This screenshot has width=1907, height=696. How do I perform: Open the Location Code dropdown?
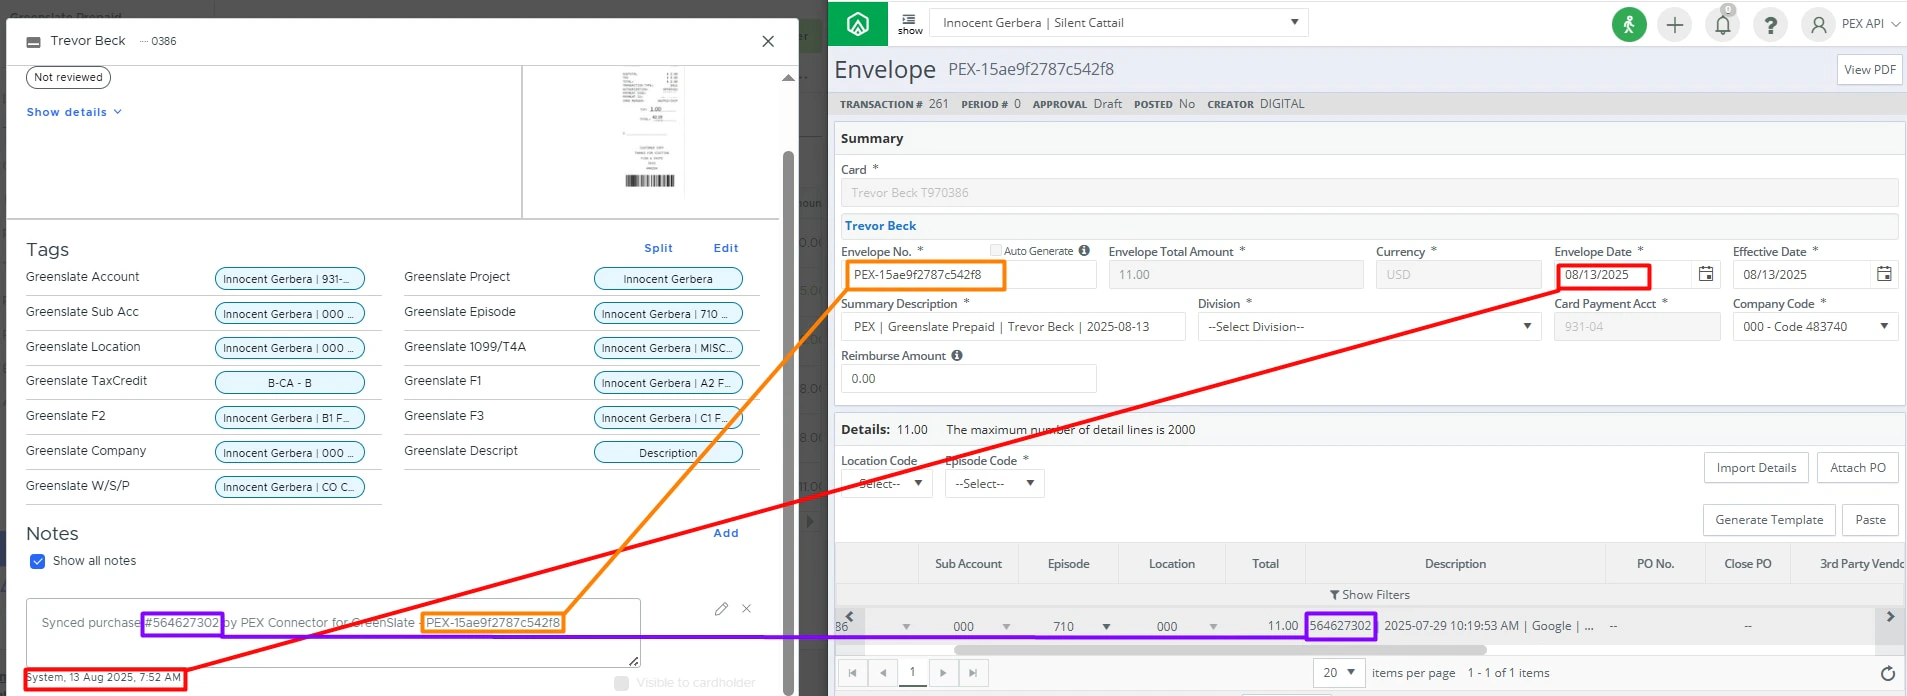pyautogui.click(x=887, y=484)
